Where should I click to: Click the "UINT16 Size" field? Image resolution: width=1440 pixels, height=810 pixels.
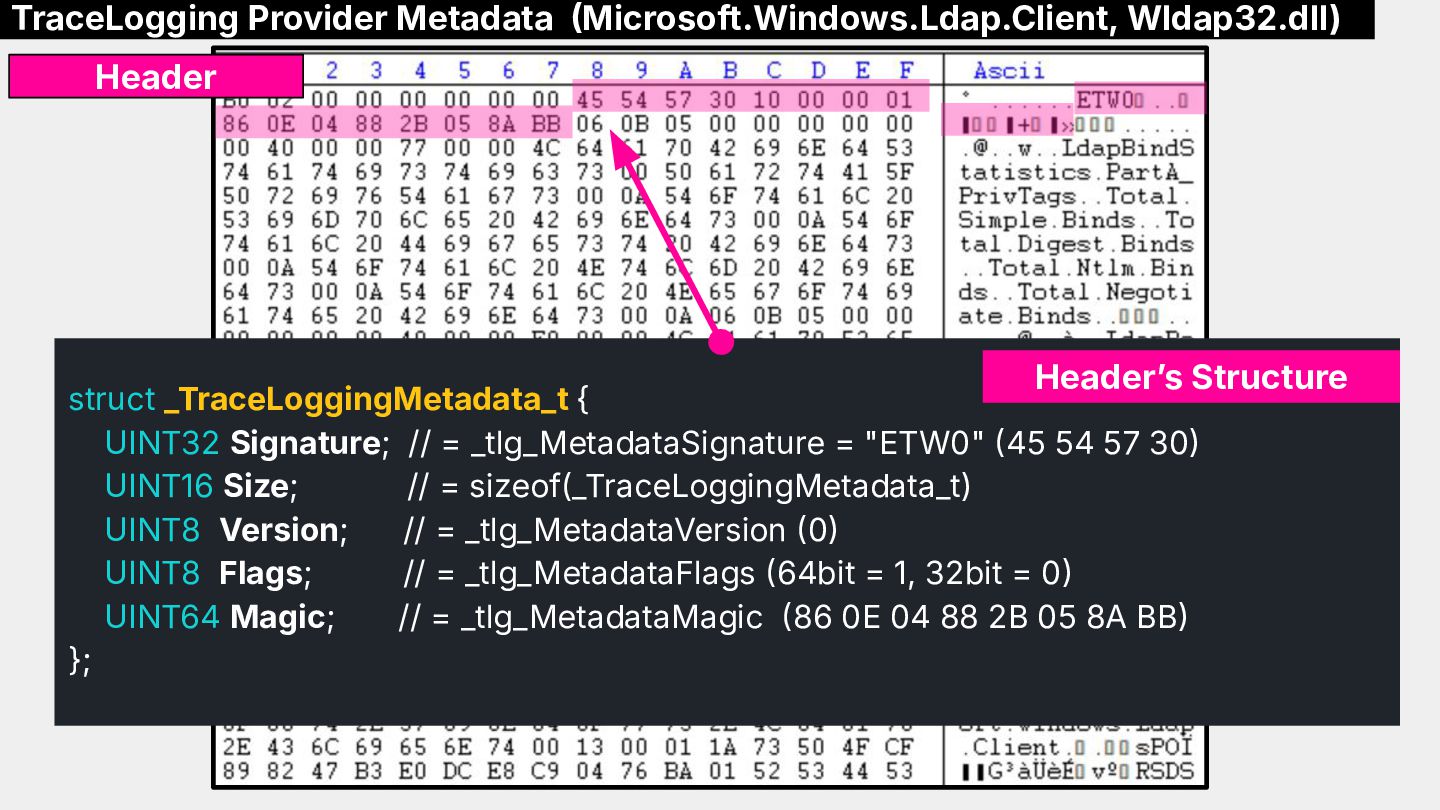coord(202,487)
